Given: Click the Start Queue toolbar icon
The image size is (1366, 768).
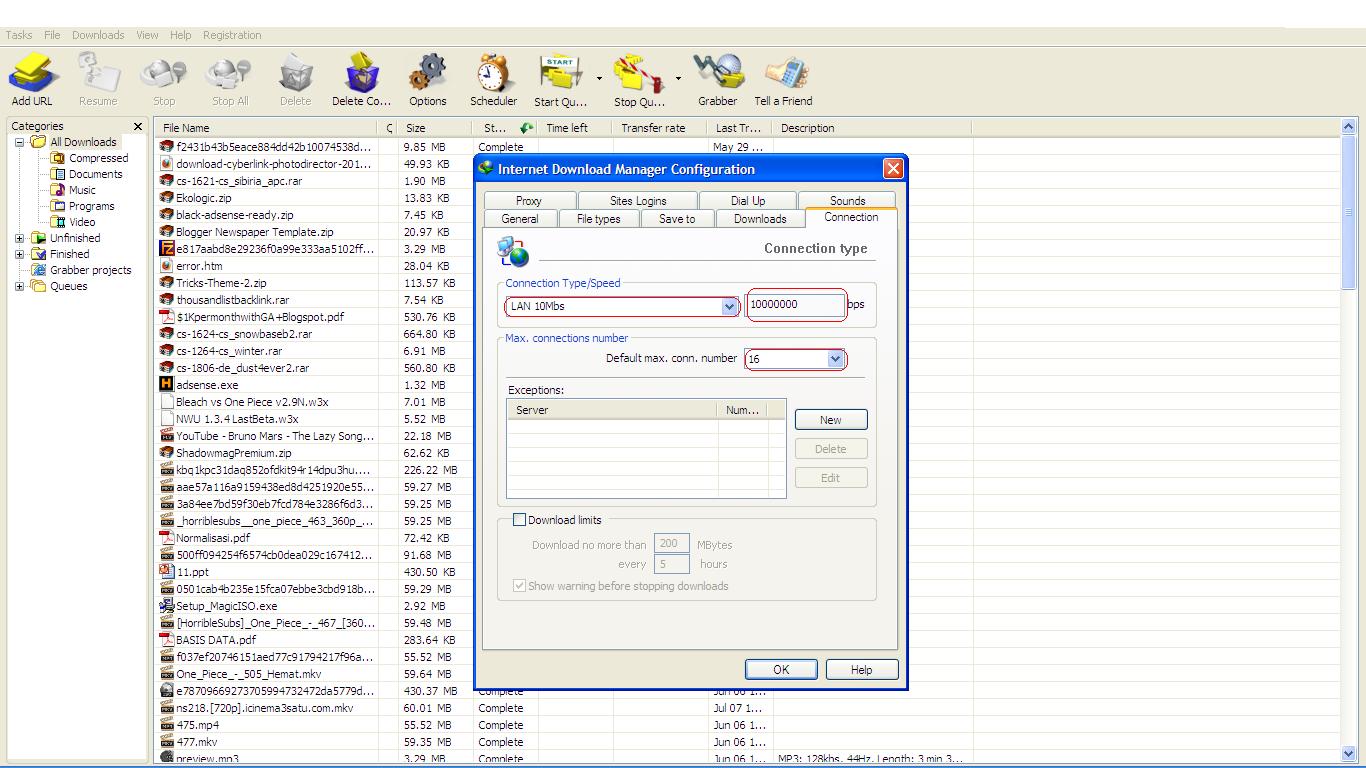Looking at the screenshot, I should tap(560, 73).
